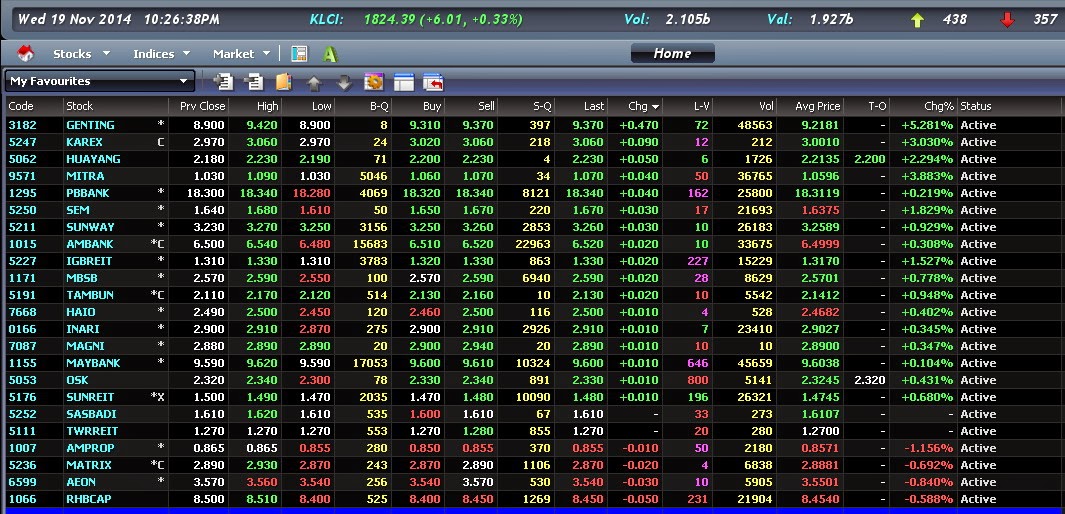Click the MAGNI stock name
Screen dimensions: 1065x514
coord(85,346)
